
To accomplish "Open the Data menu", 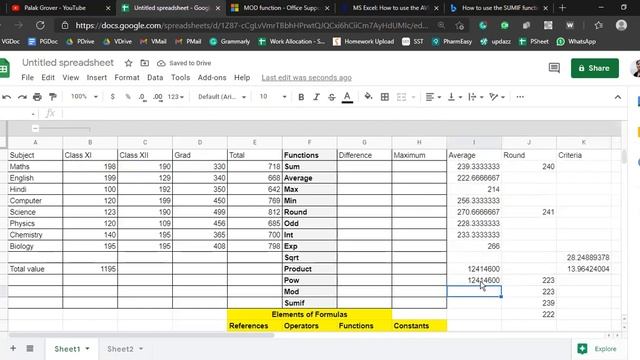I will click(x=155, y=77).
